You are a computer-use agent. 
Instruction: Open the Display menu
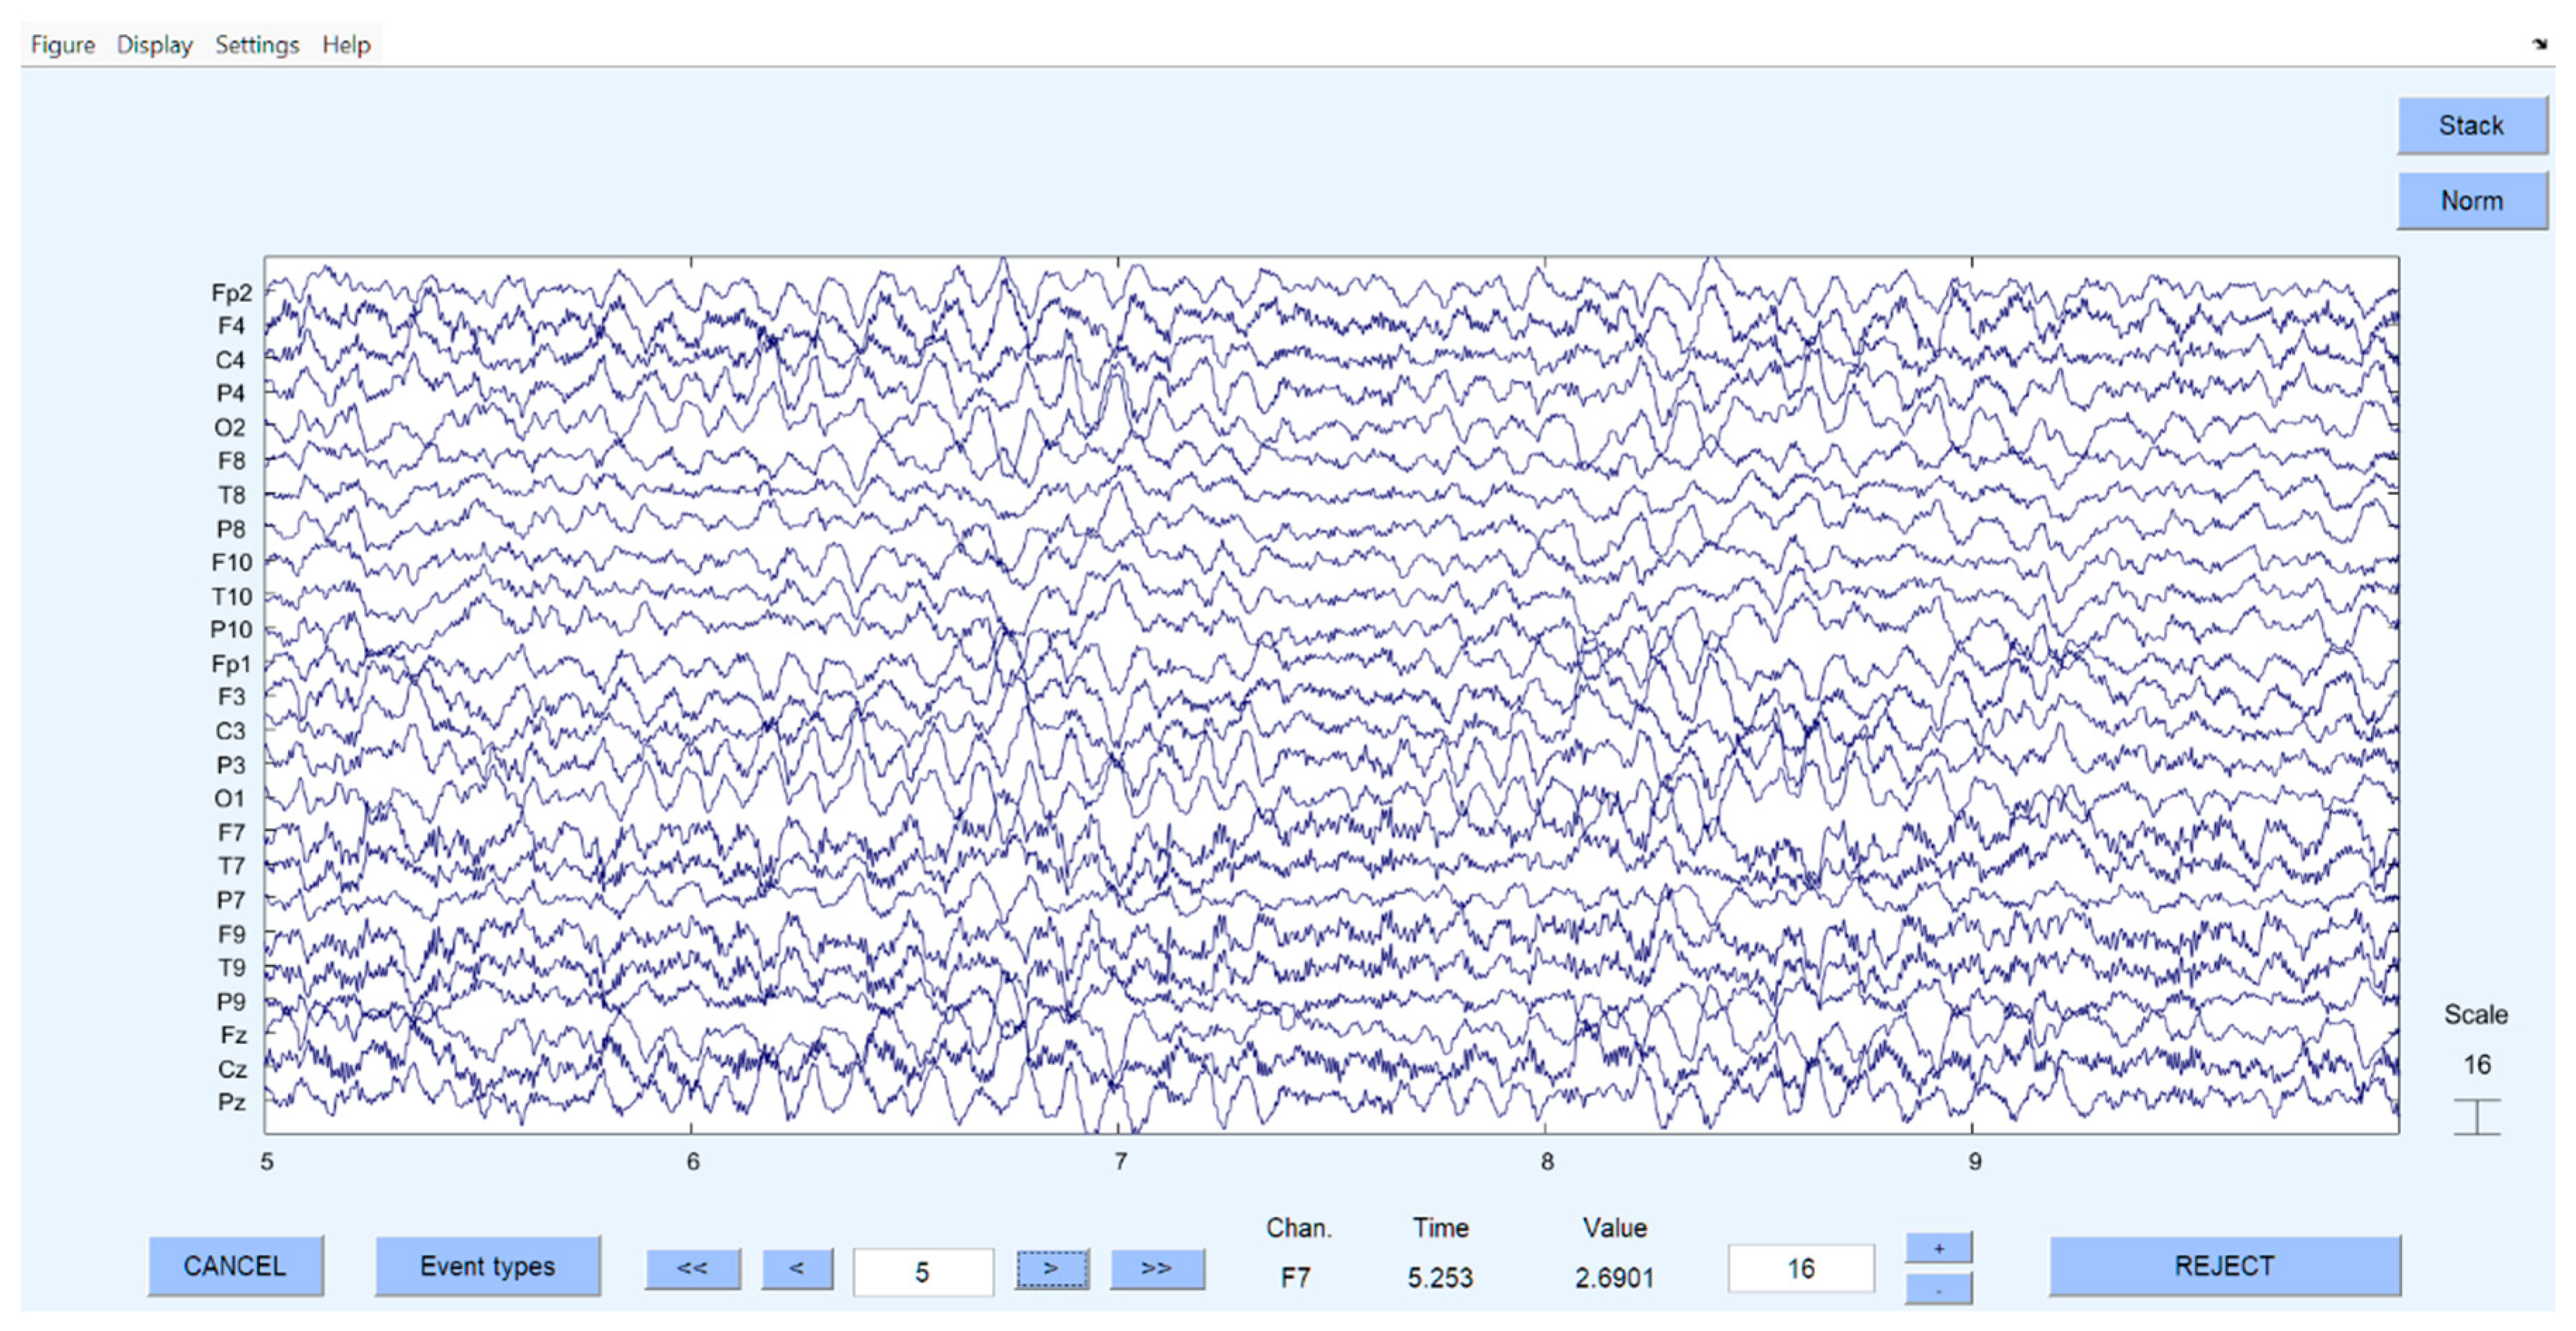[x=154, y=45]
